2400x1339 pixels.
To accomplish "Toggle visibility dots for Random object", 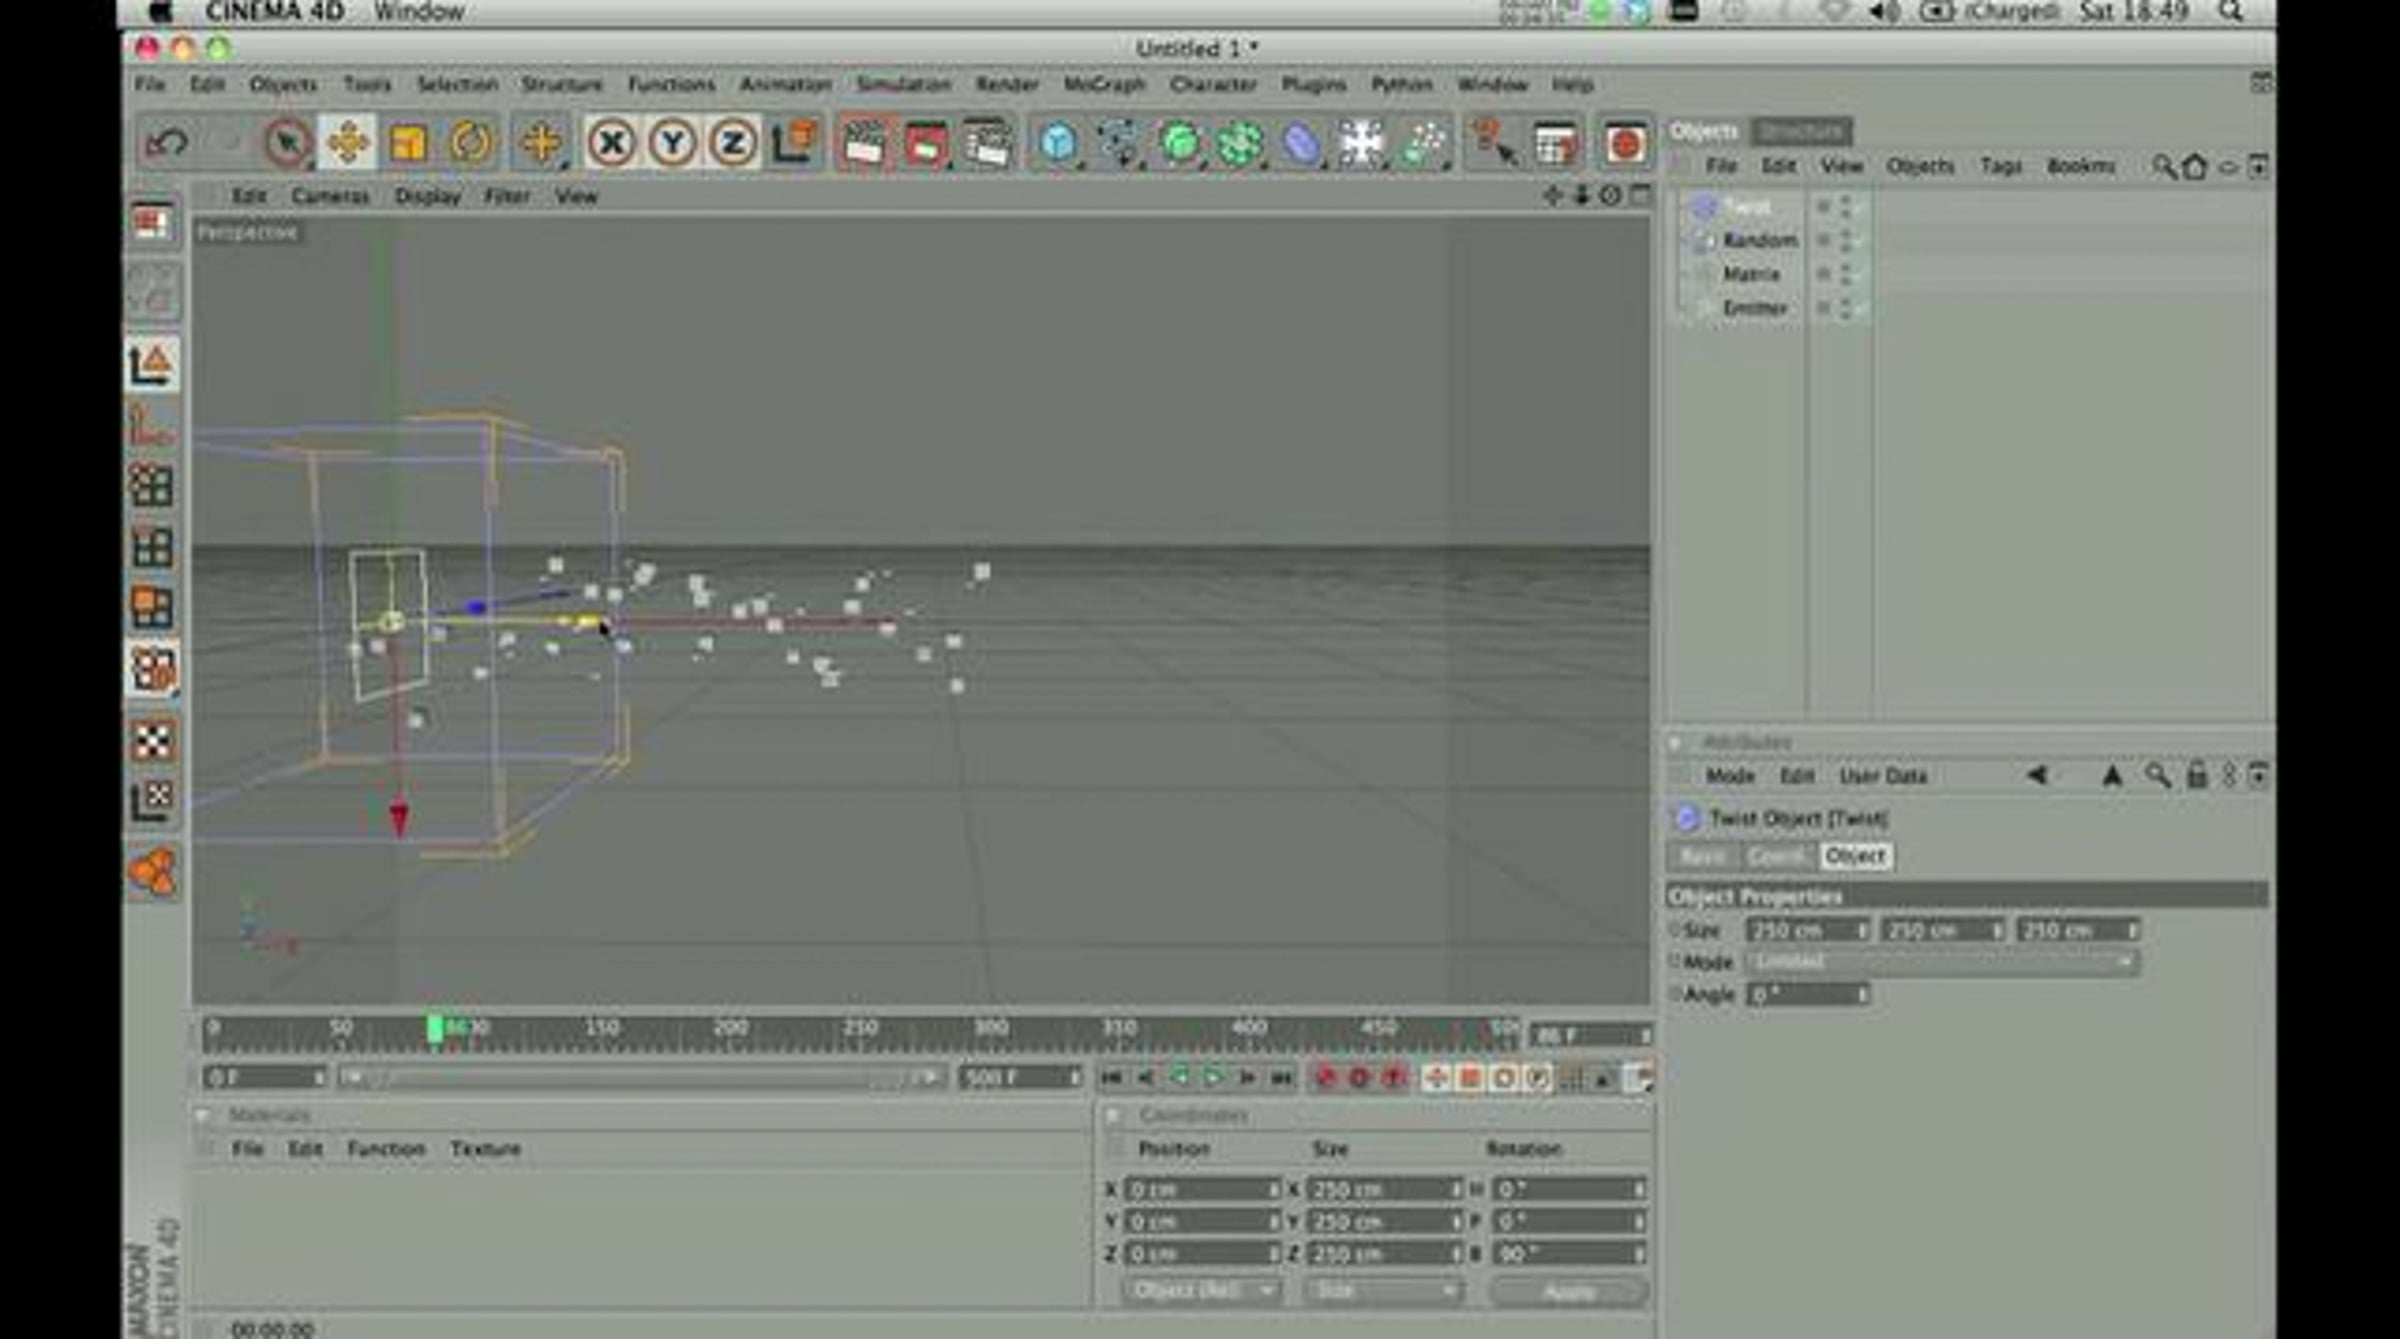I will point(1846,240).
